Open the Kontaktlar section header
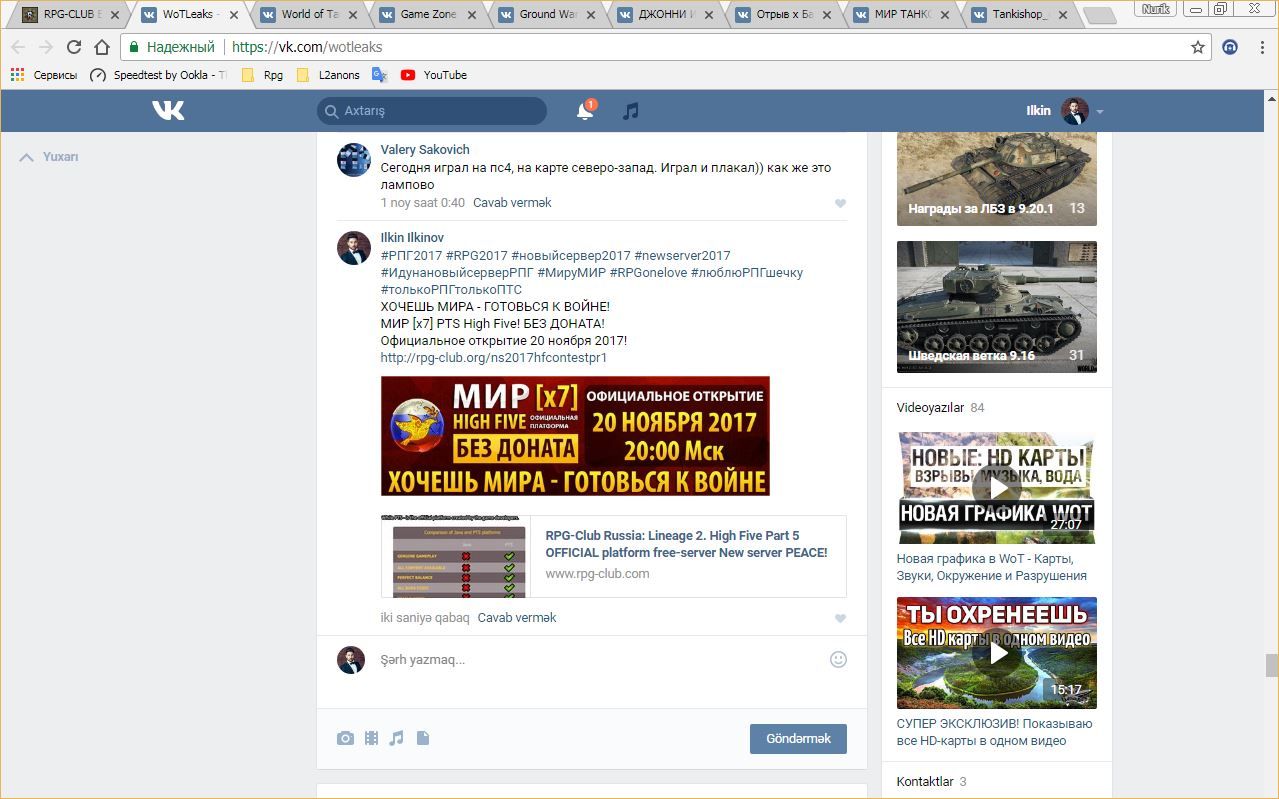The image size is (1279, 799). coord(925,782)
